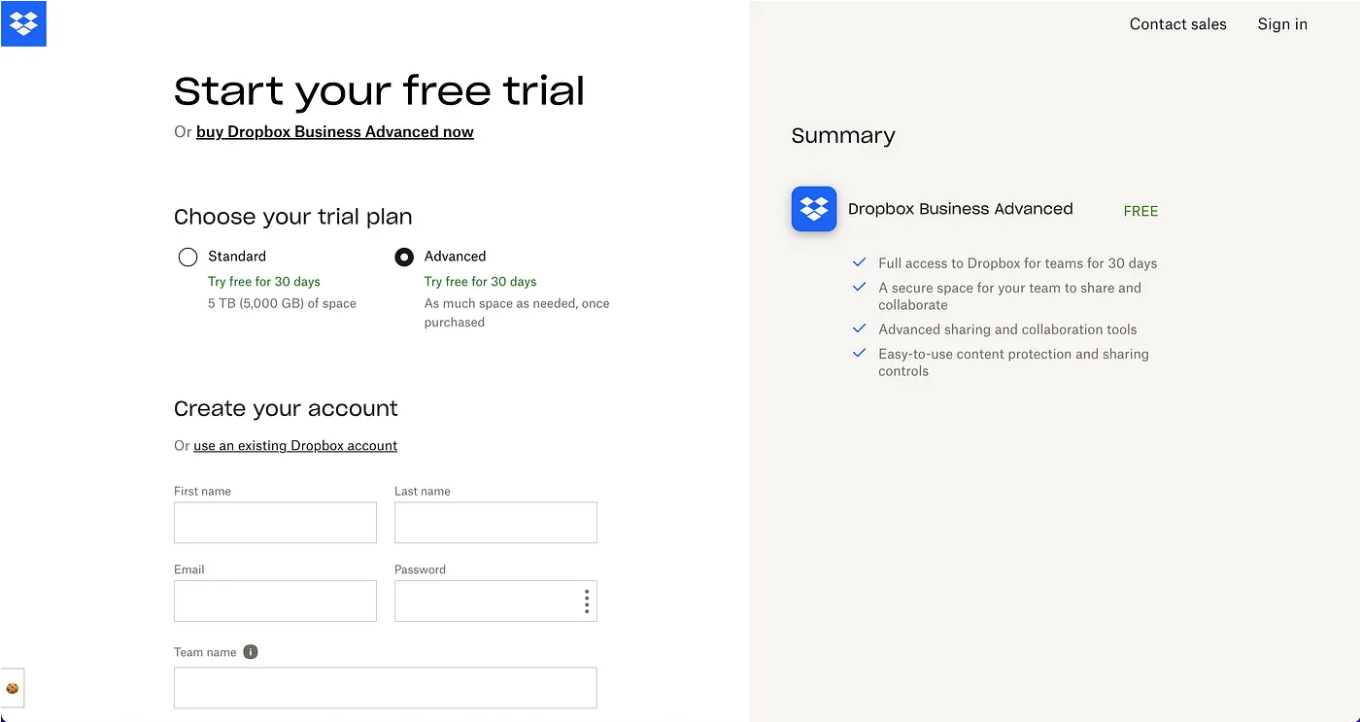Select the Standard trial plan radio button
This screenshot has width=1360, height=722.
pyautogui.click(x=188, y=257)
